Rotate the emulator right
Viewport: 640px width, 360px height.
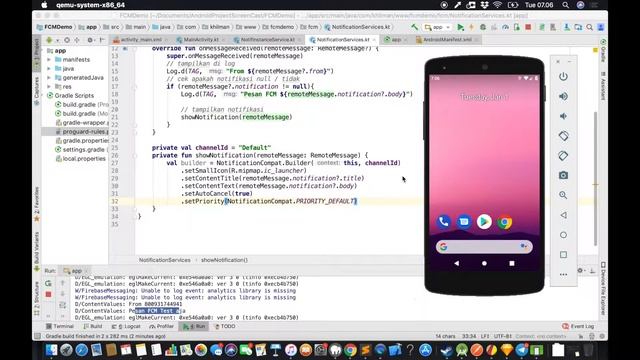[563, 156]
